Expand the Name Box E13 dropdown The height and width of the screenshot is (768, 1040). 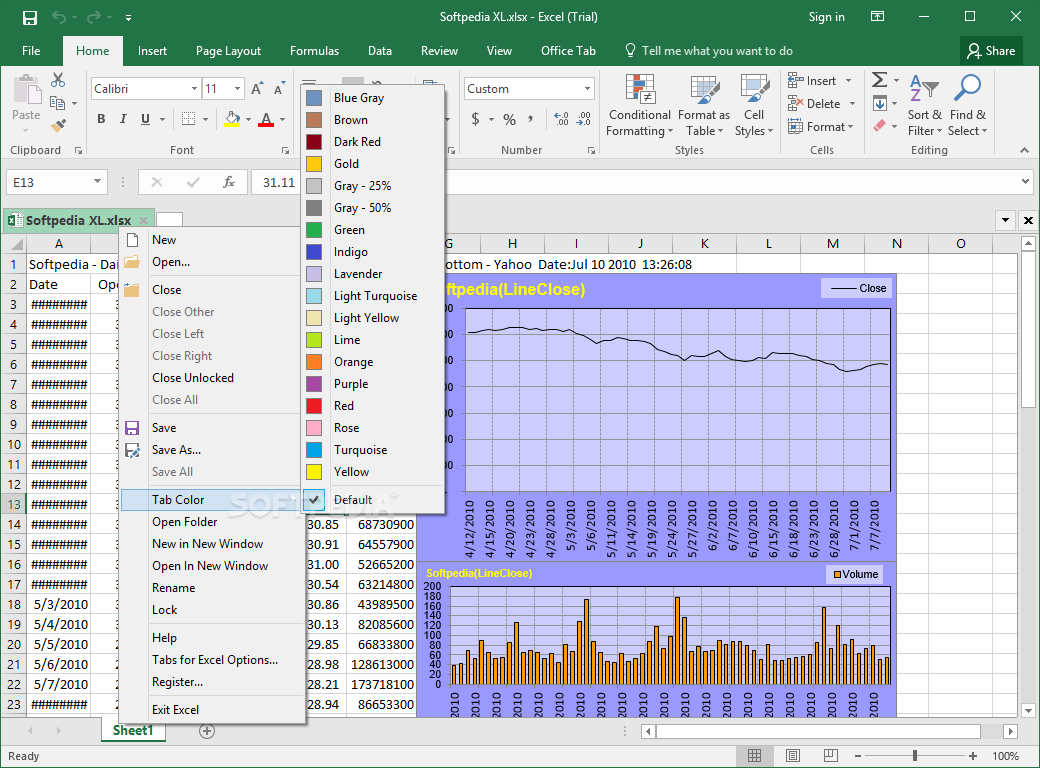coord(97,182)
